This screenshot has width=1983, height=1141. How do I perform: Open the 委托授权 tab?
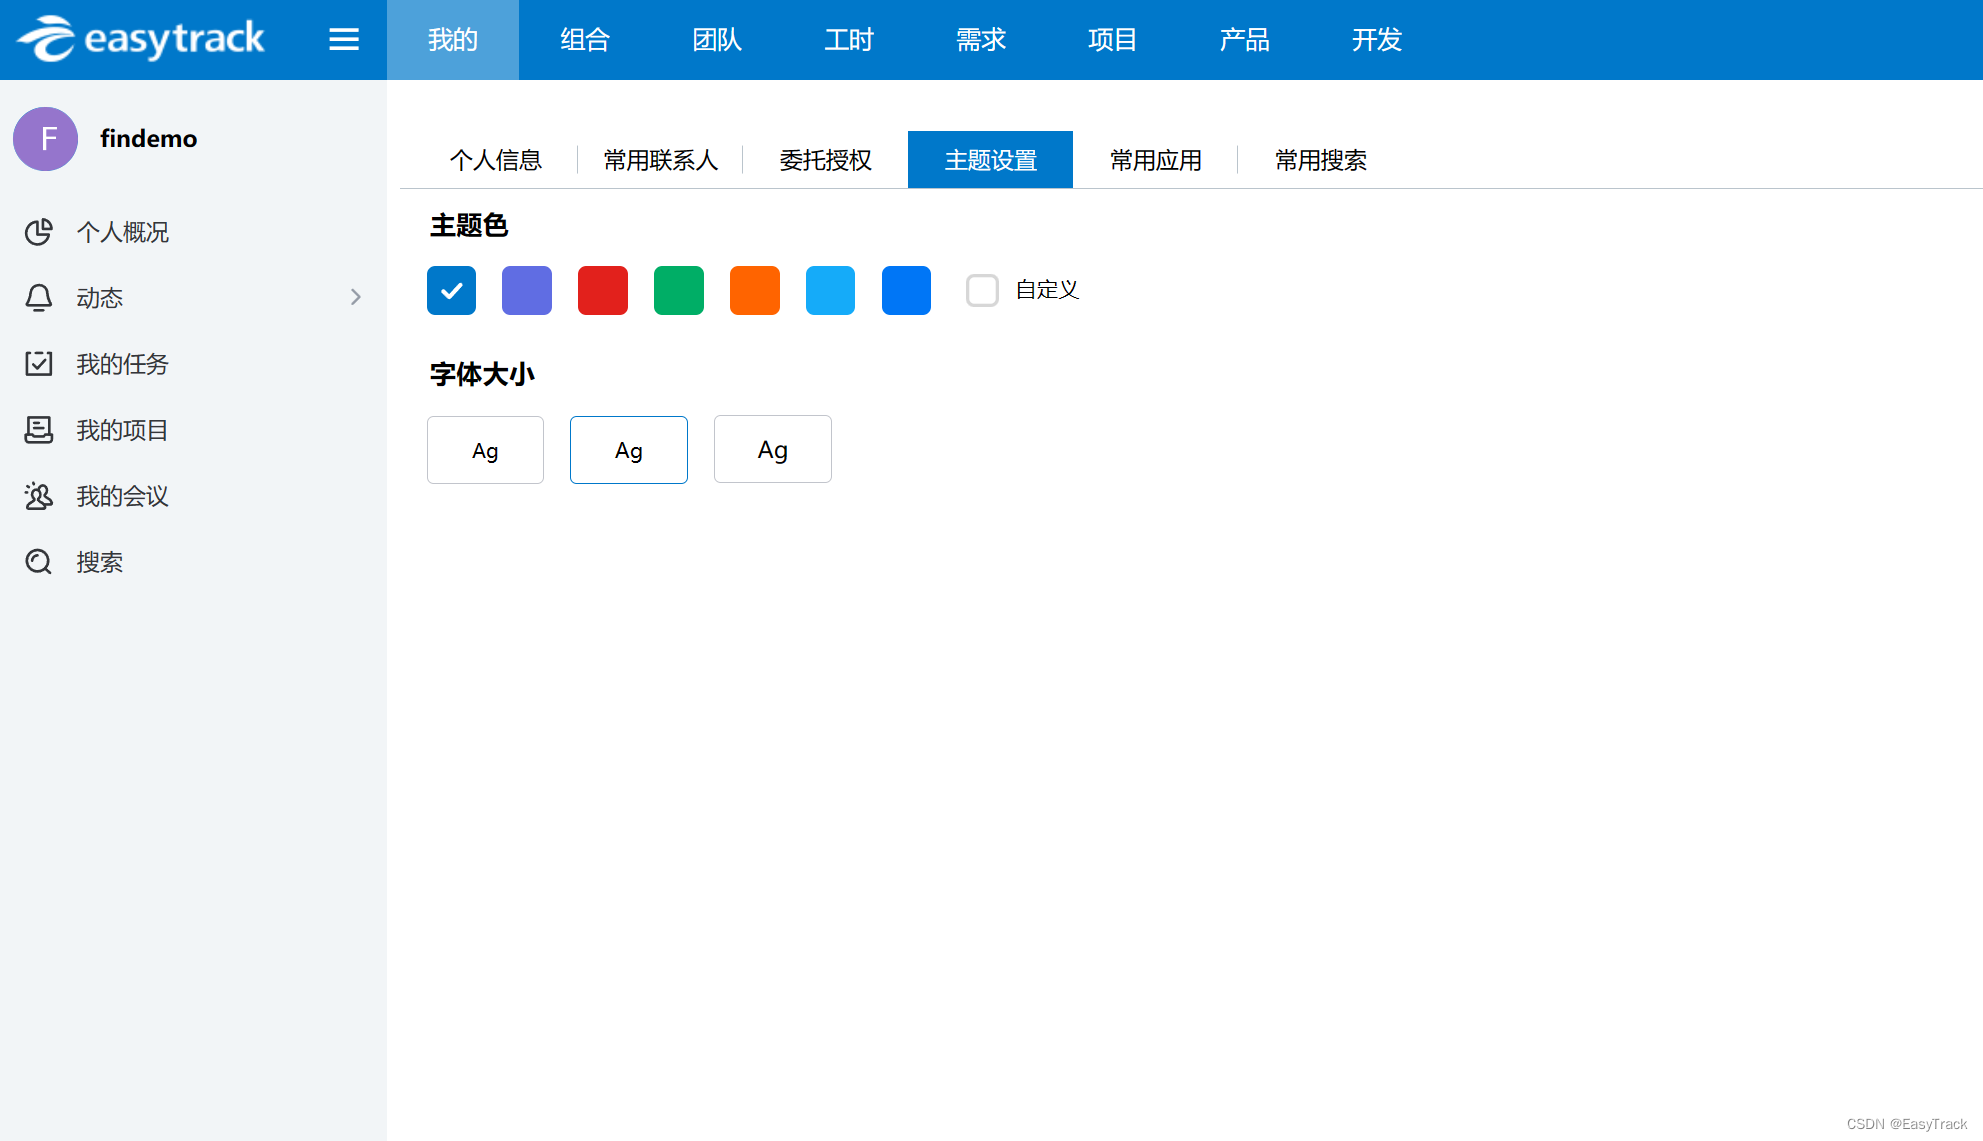click(825, 160)
